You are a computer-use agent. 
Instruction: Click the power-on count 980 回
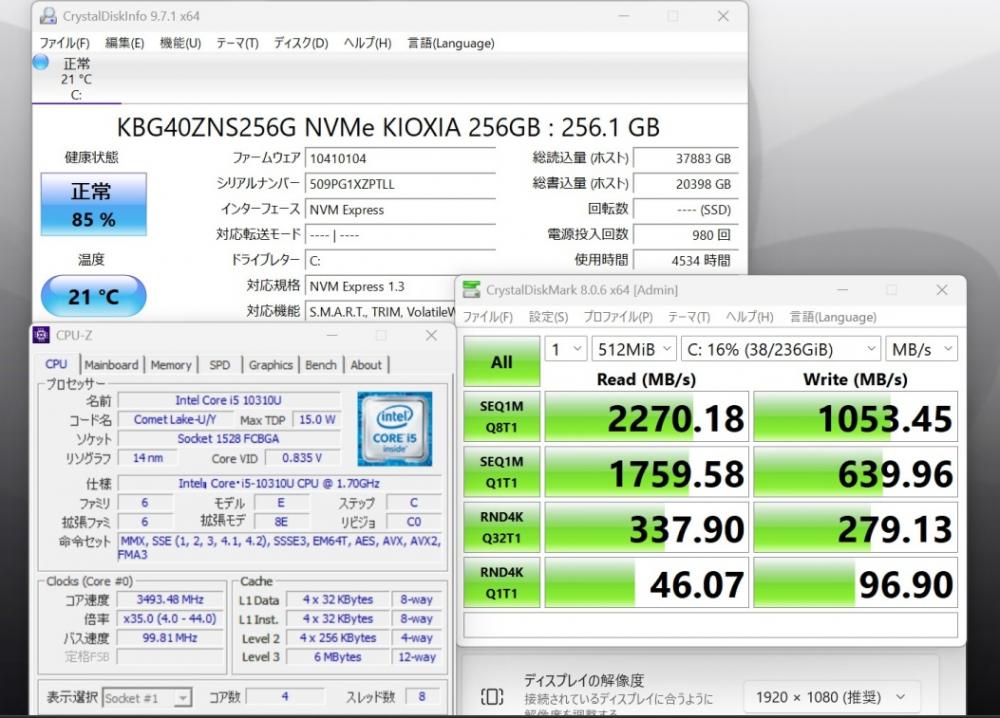(x=686, y=235)
